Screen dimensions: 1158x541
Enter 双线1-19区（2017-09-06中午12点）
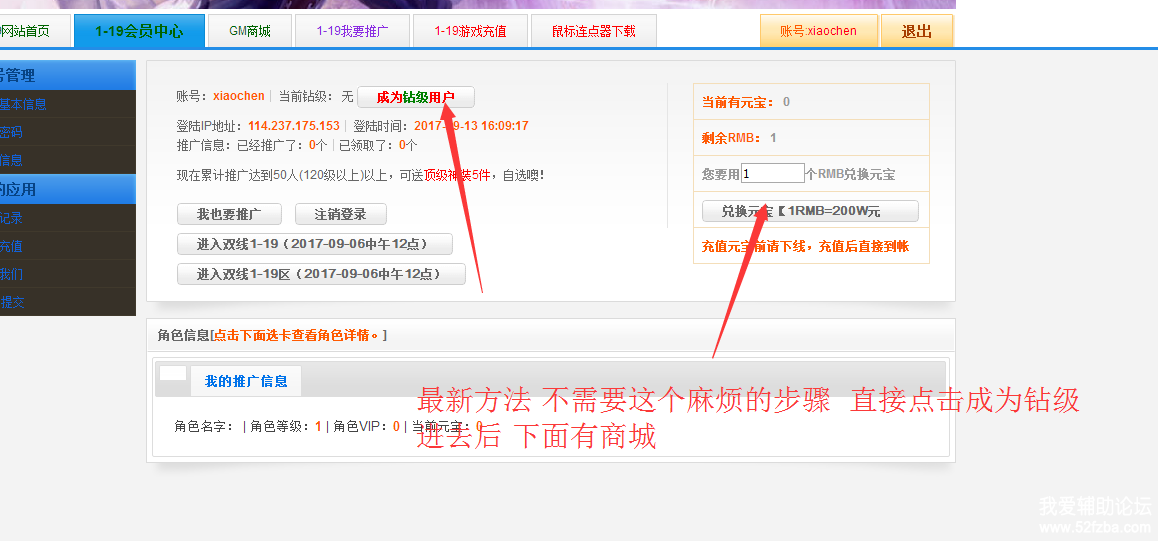[x=321, y=274]
